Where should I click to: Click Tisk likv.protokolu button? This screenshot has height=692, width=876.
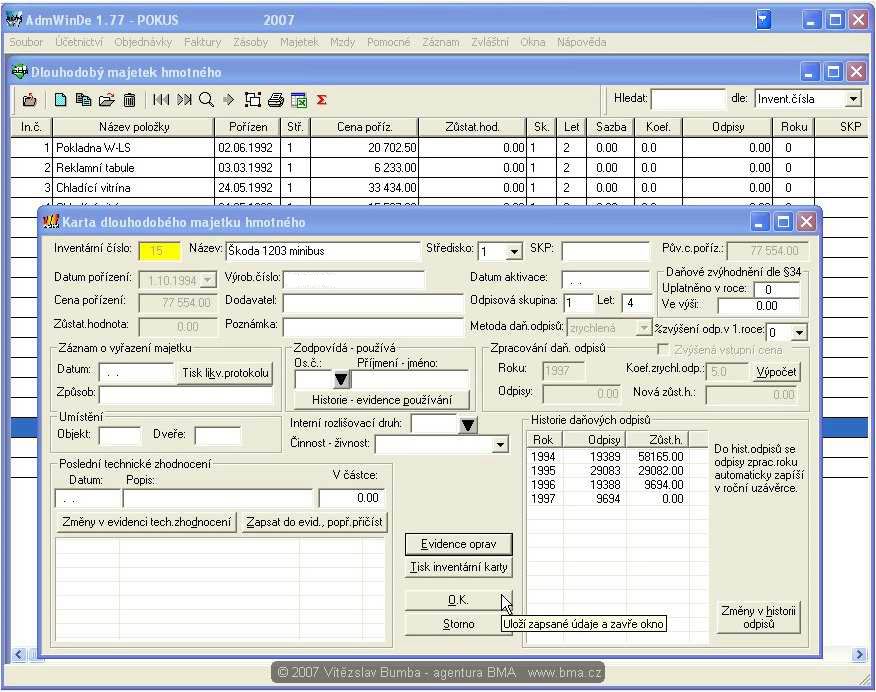(x=225, y=373)
